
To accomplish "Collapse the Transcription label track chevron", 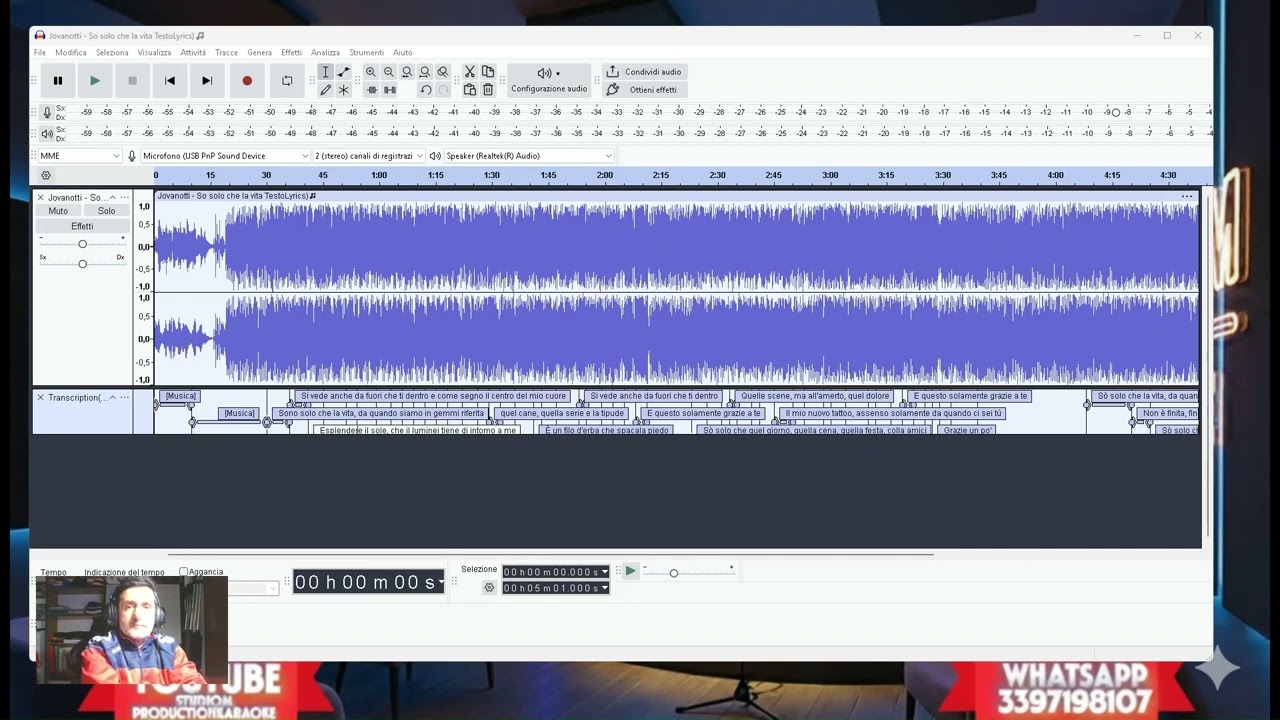I will pos(112,398).
